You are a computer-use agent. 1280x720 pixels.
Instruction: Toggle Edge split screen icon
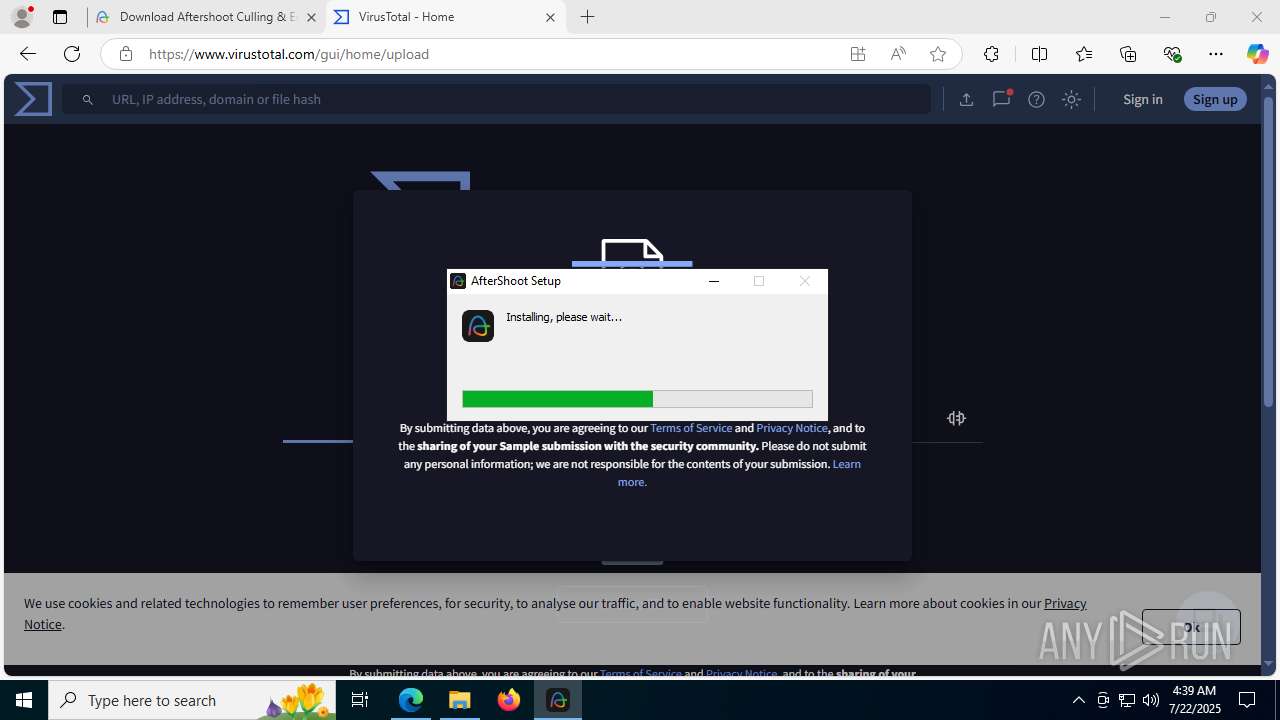click(x=1039, y=54)
